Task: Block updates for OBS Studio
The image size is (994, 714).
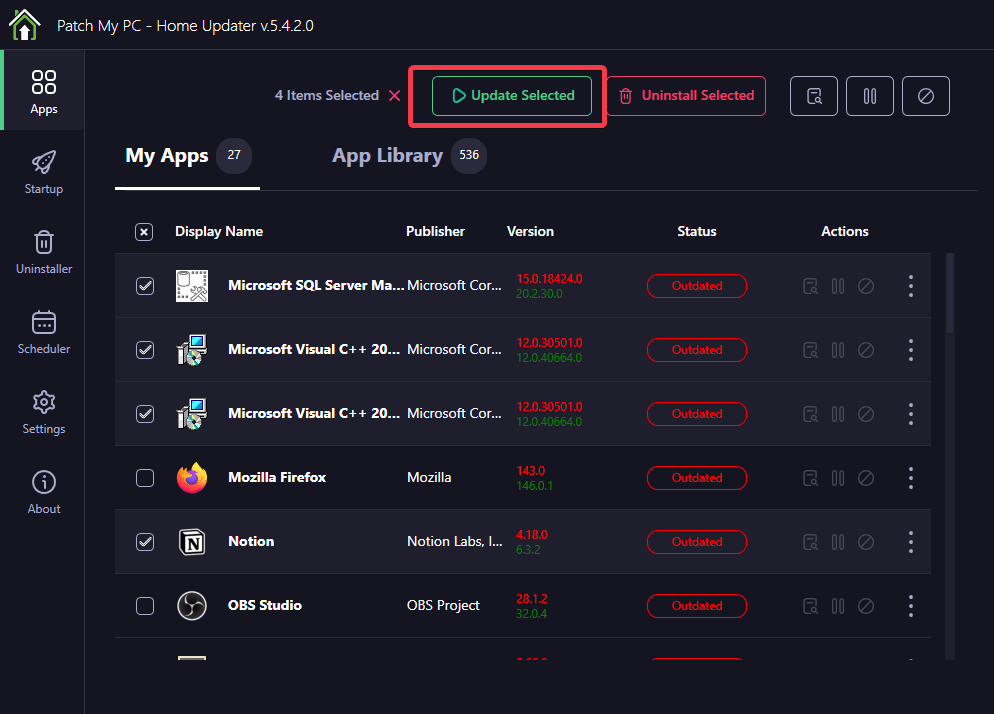Action: coord(866,606)
